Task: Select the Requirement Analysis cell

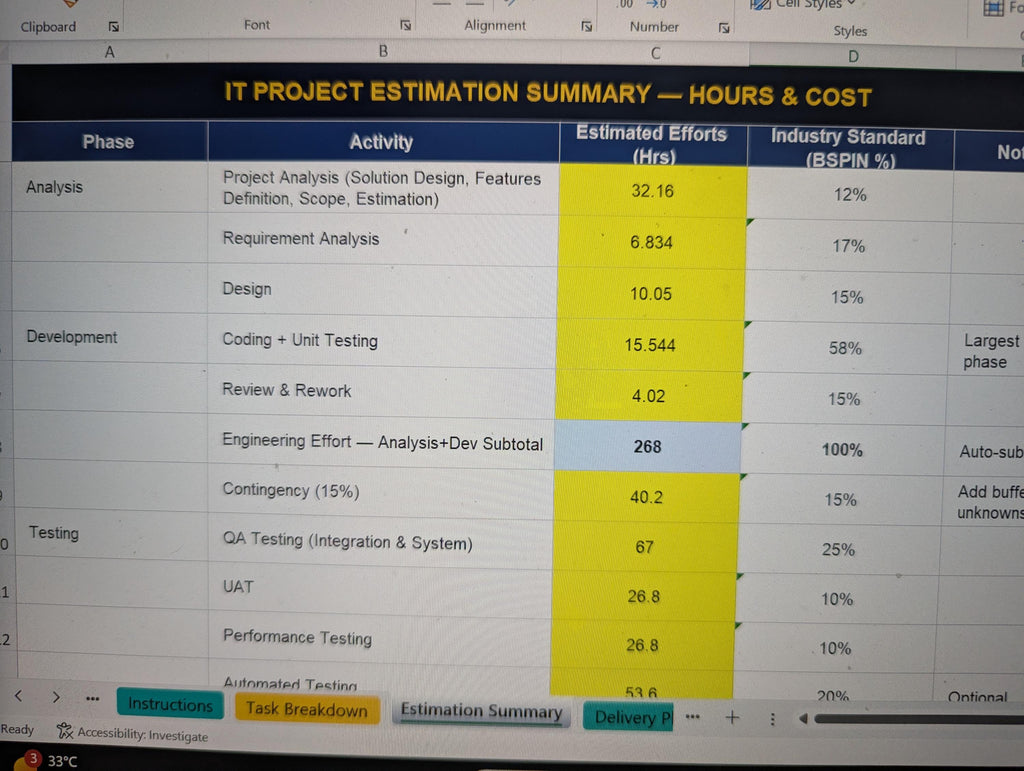Action: (x=383, y=239)
